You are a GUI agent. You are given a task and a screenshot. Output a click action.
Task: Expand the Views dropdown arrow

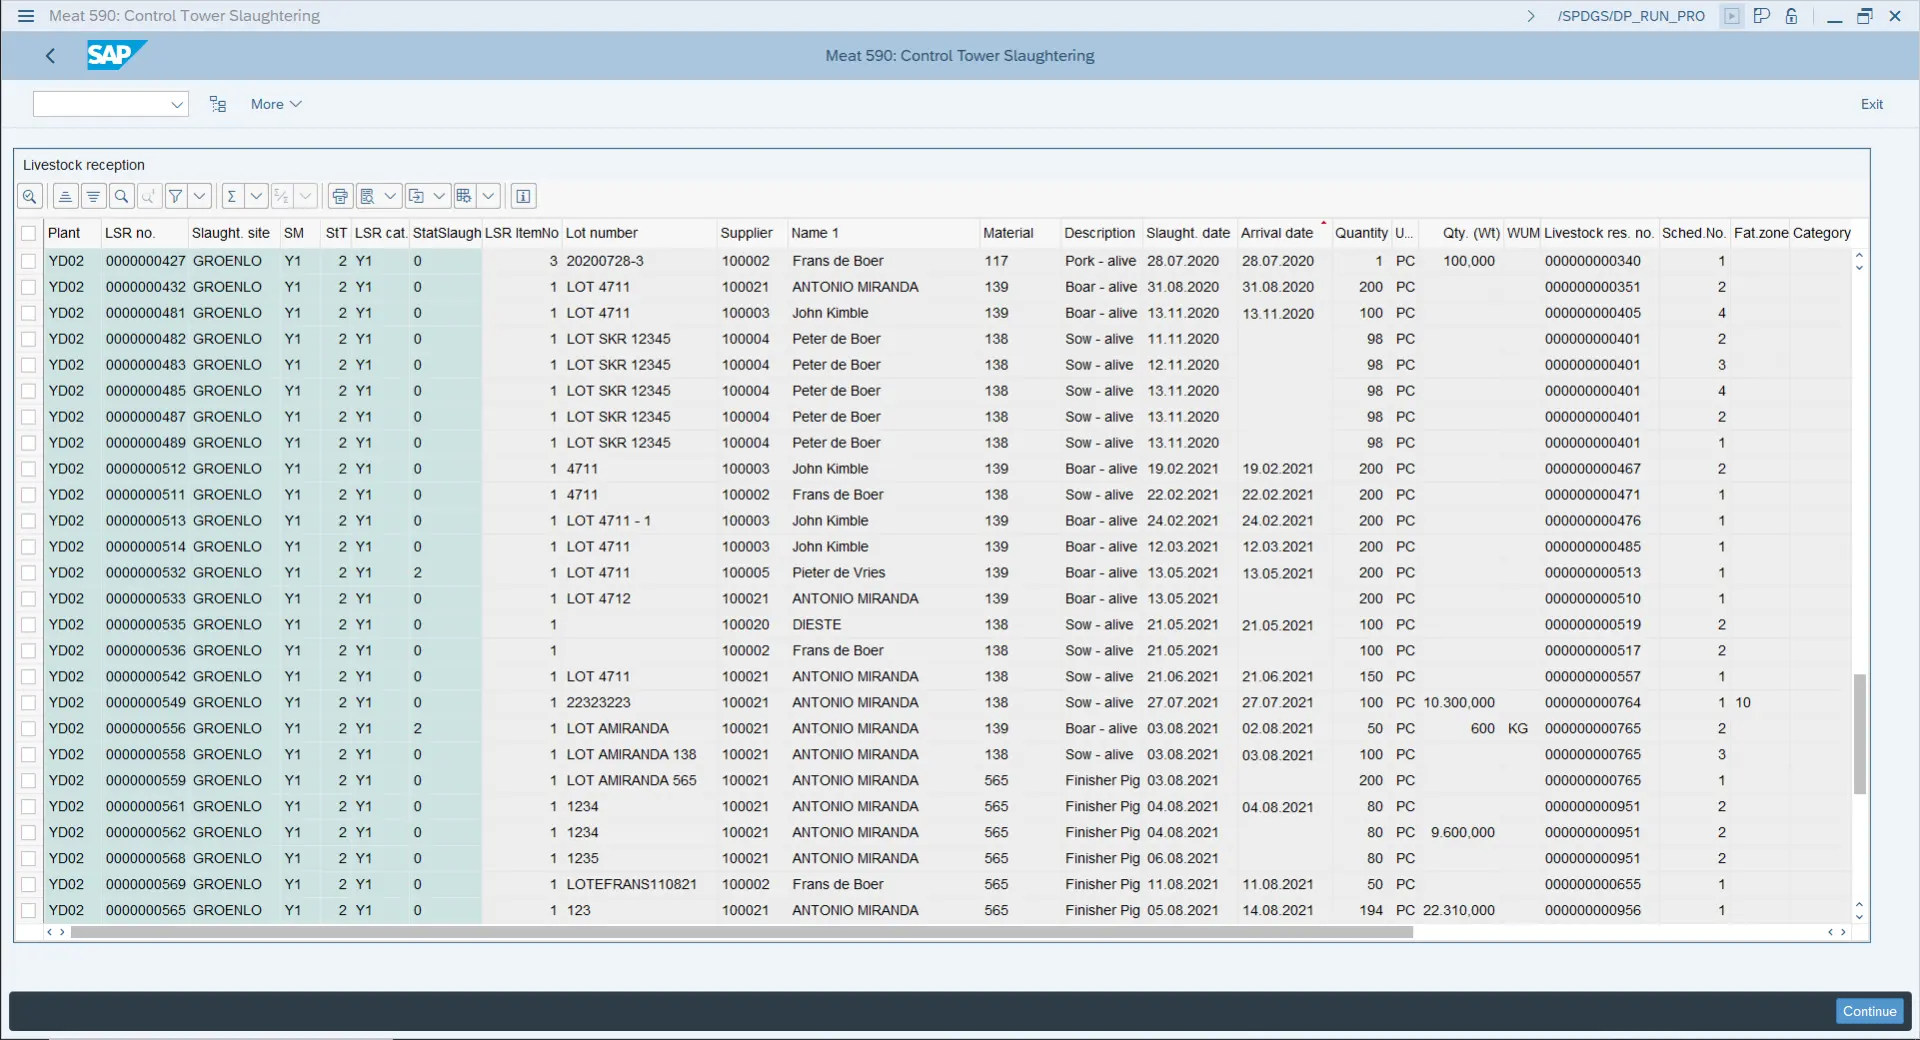[390, 196]
